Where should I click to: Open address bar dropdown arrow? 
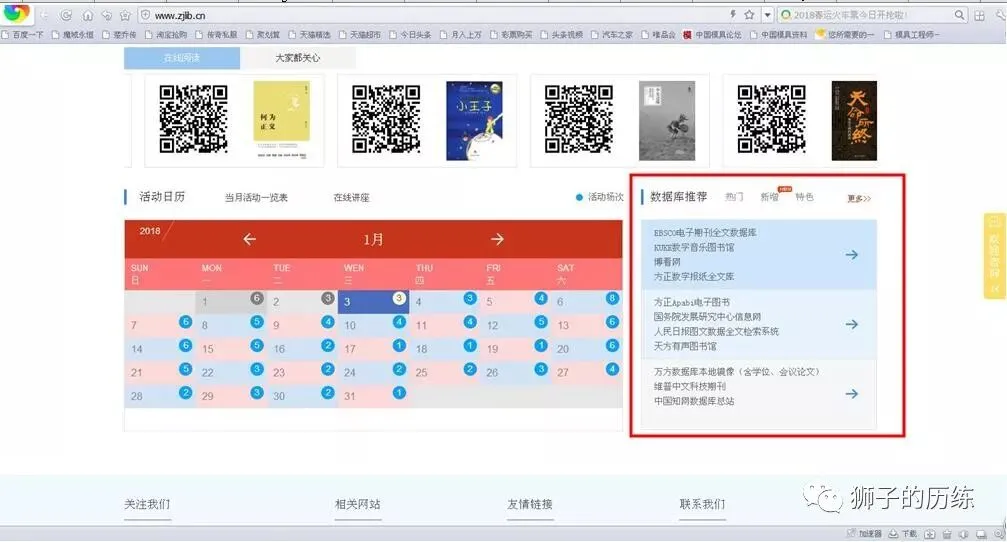point(767,15)
